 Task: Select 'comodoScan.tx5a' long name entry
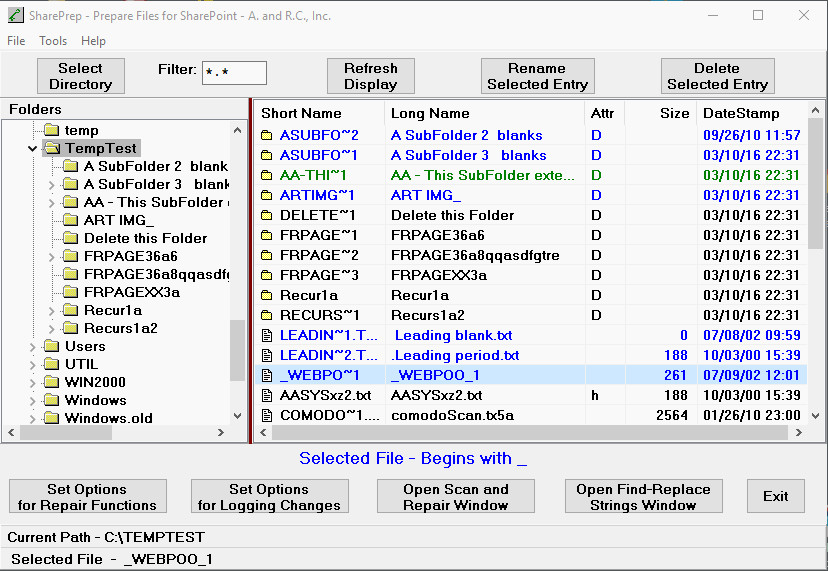tap(453, 416)
